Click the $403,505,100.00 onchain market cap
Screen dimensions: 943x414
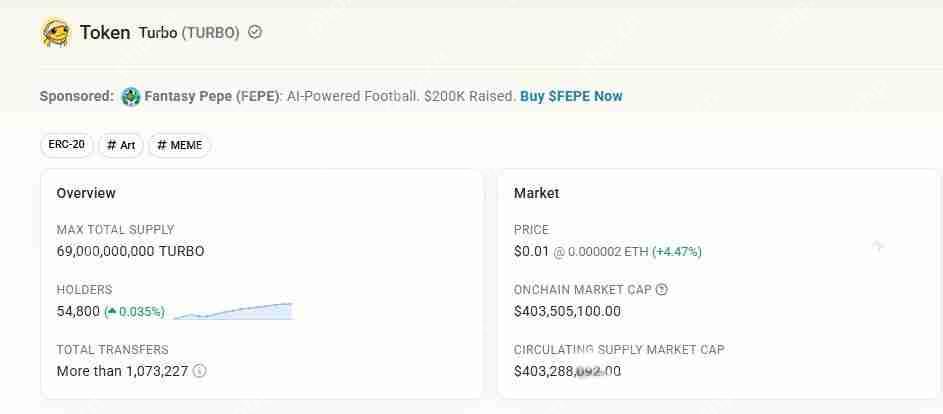coord(567,311)
